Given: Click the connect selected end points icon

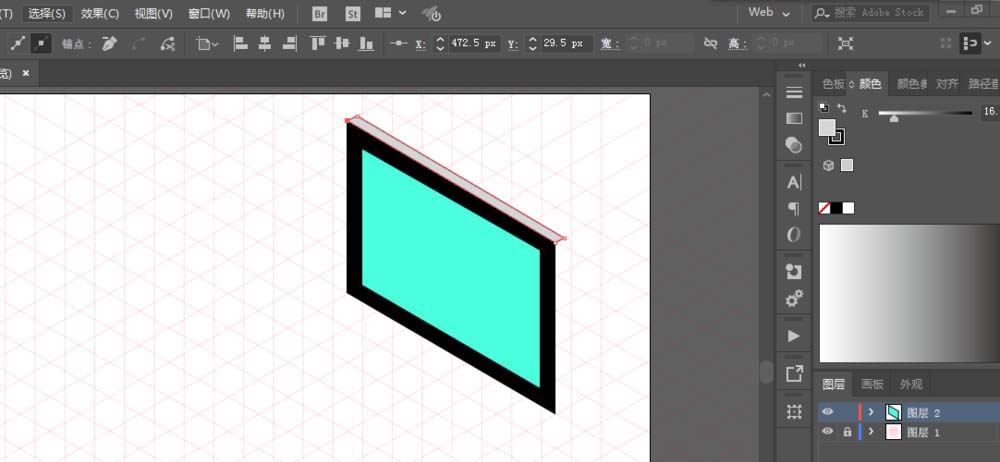Looking at the screenshot, I should coord(138,43).
